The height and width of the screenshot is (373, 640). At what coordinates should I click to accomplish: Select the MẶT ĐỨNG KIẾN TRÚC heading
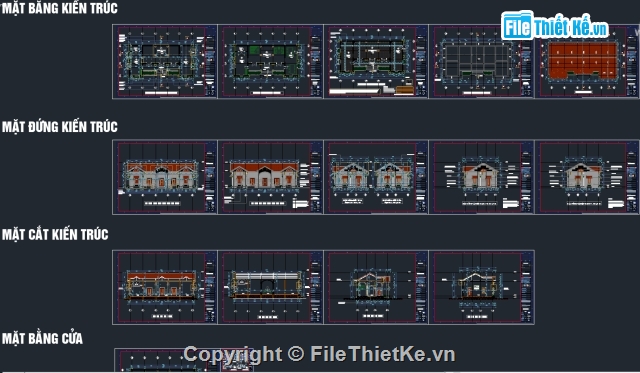pyautogui.click(x=60, y=127)
